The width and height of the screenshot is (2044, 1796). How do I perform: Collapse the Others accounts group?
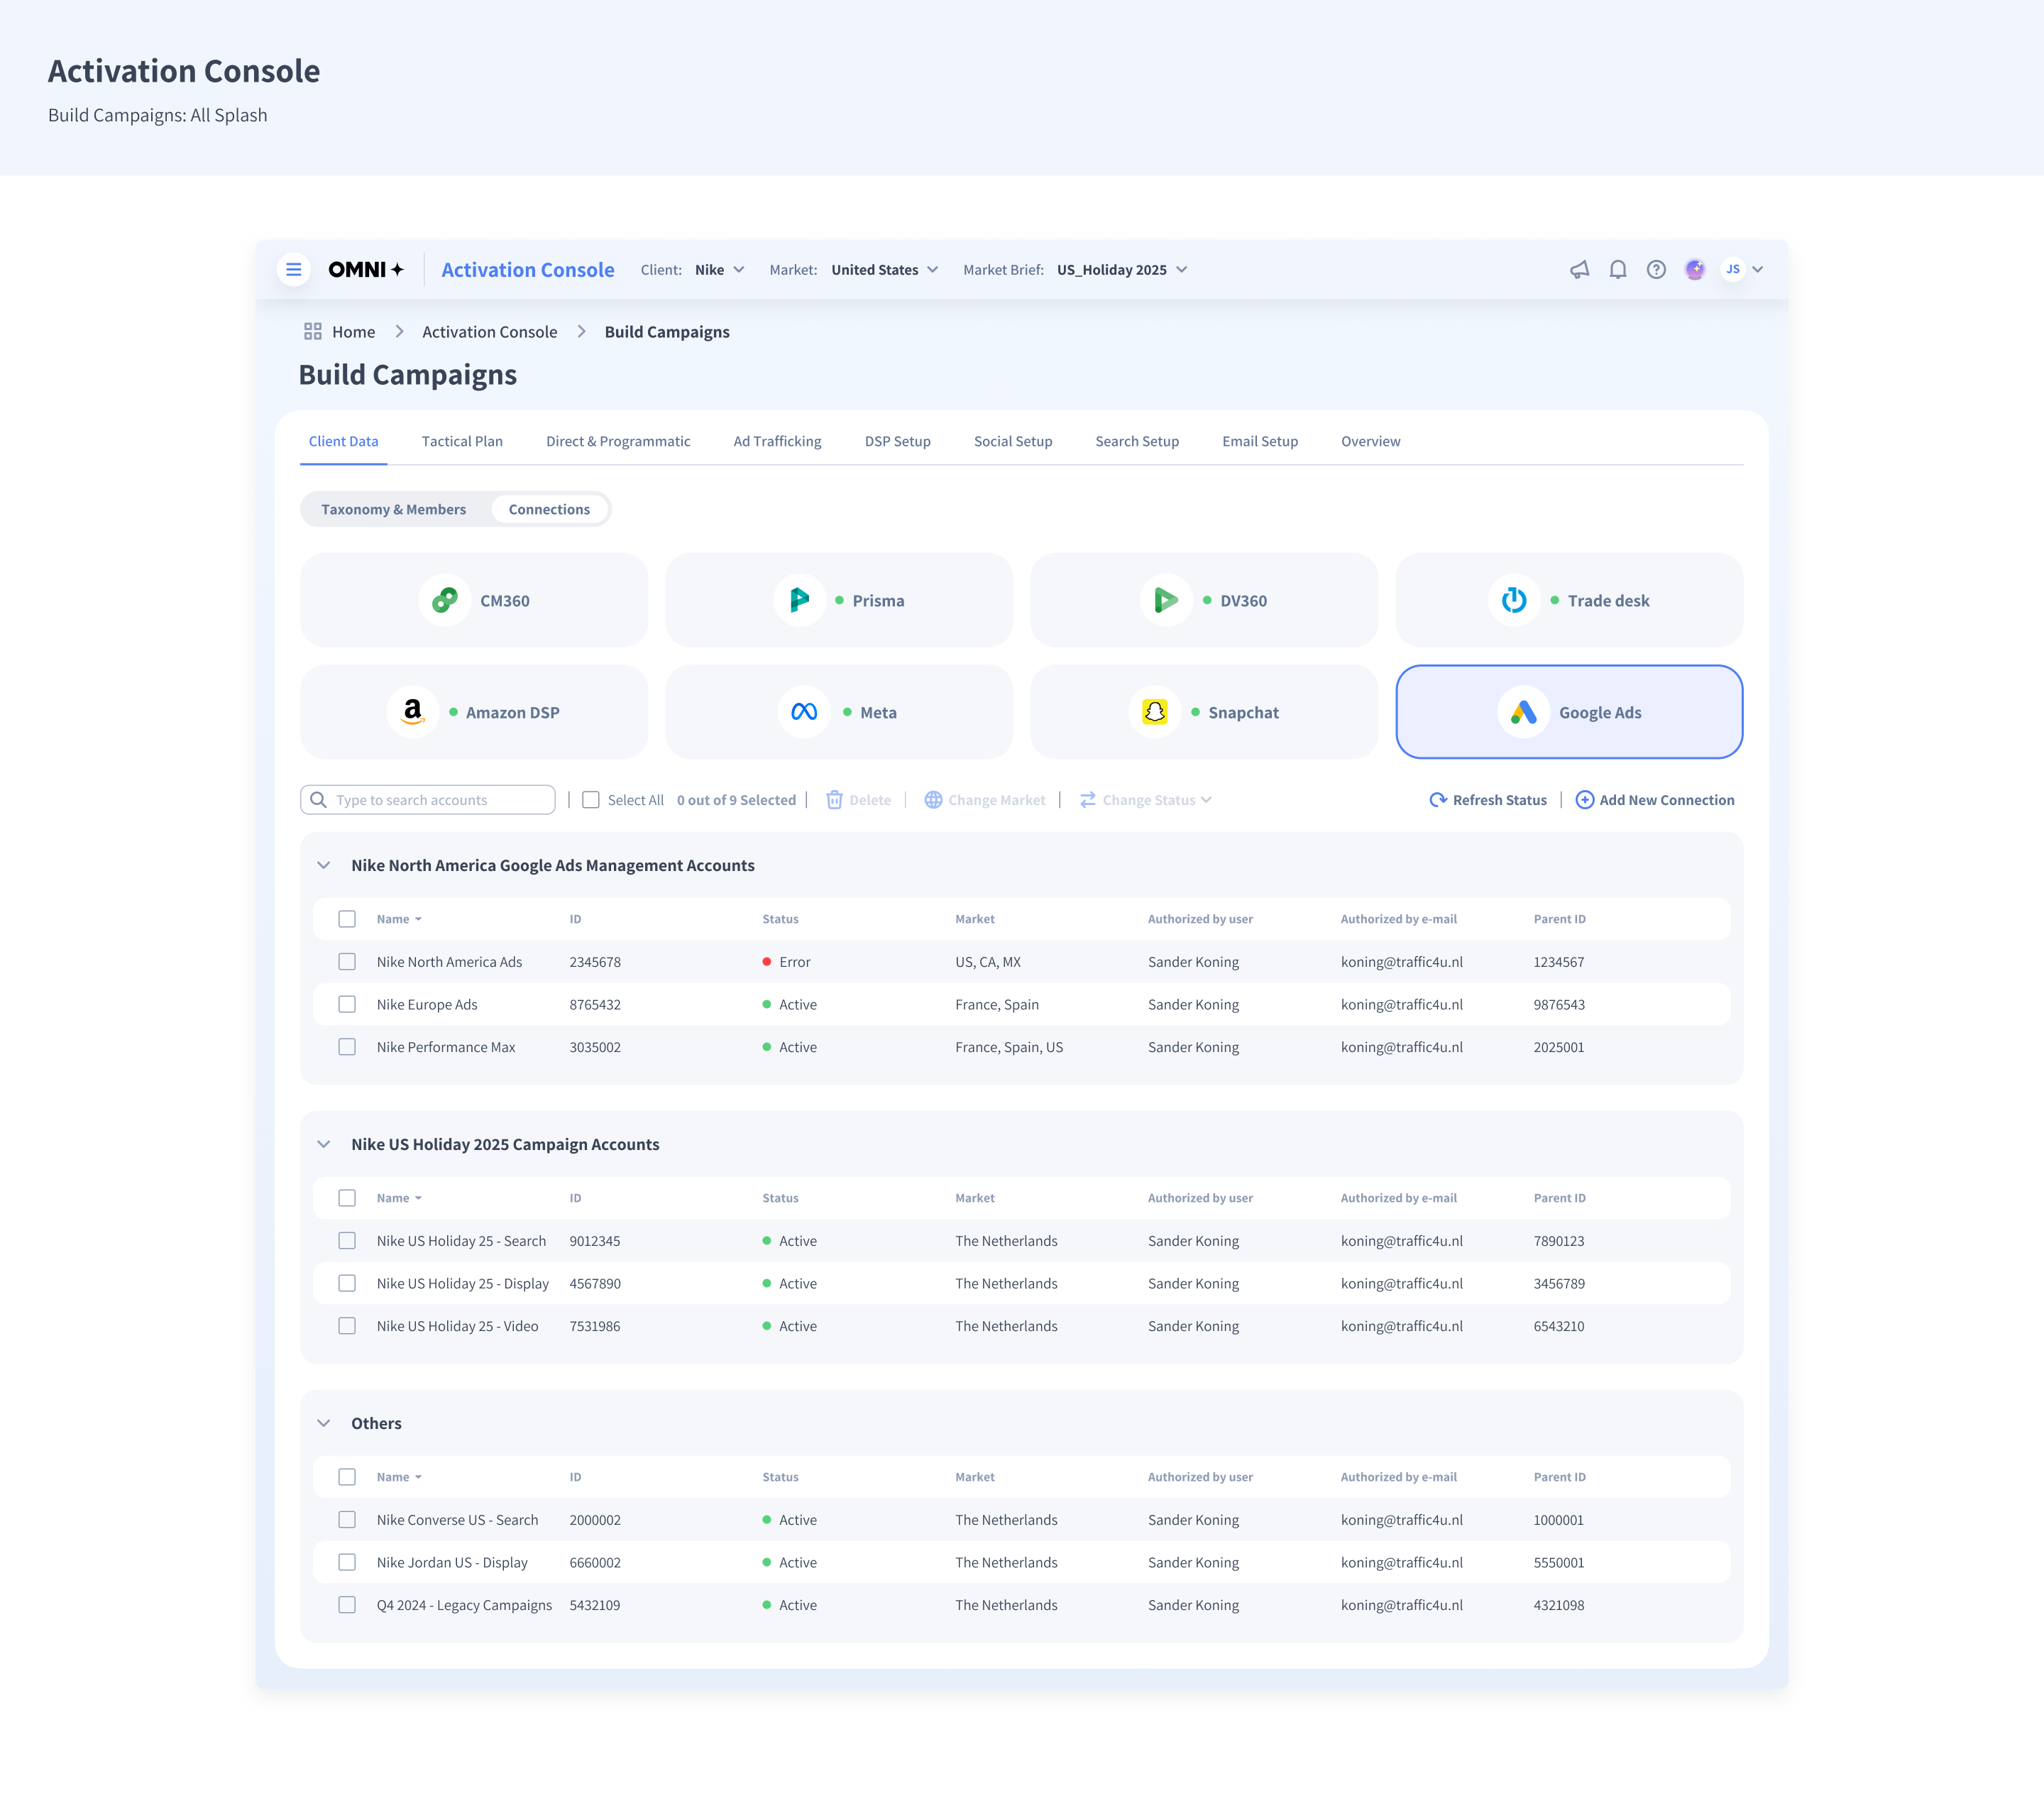pyautogui.click(x=324, y=1423)
